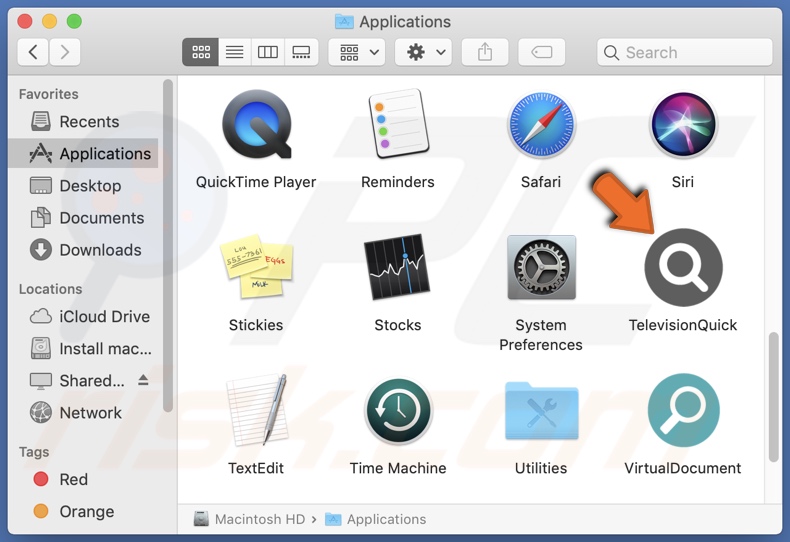
Task: Select the Install mac... volume in sidebar
Action: (83, 349)
